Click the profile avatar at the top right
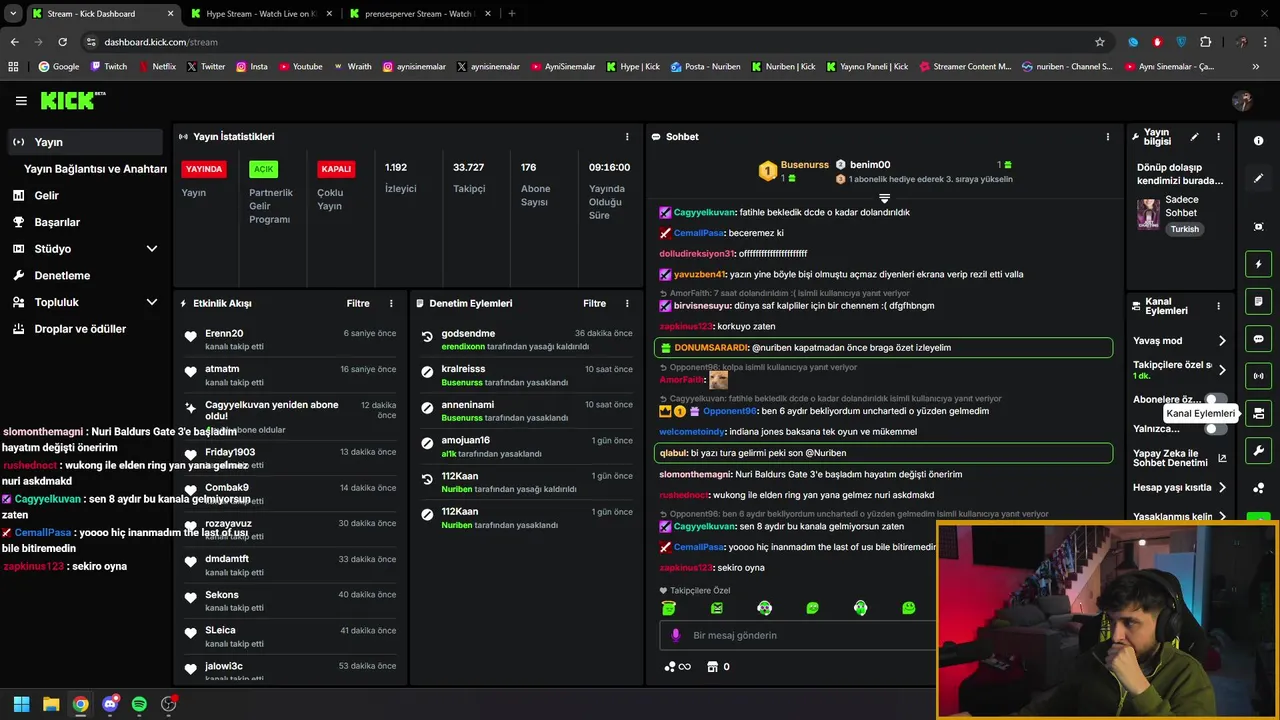This screenshot has width=1280, height=720. 1242,101
